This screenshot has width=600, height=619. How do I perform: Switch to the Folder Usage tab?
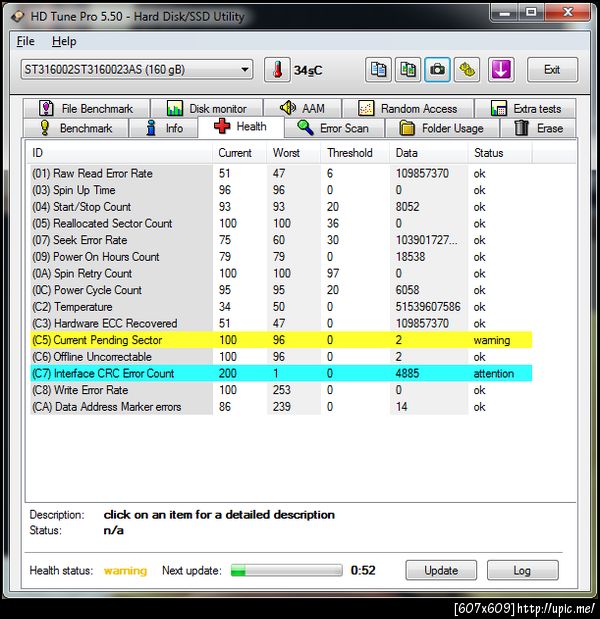pyautogui.click(x=442, y=128)
